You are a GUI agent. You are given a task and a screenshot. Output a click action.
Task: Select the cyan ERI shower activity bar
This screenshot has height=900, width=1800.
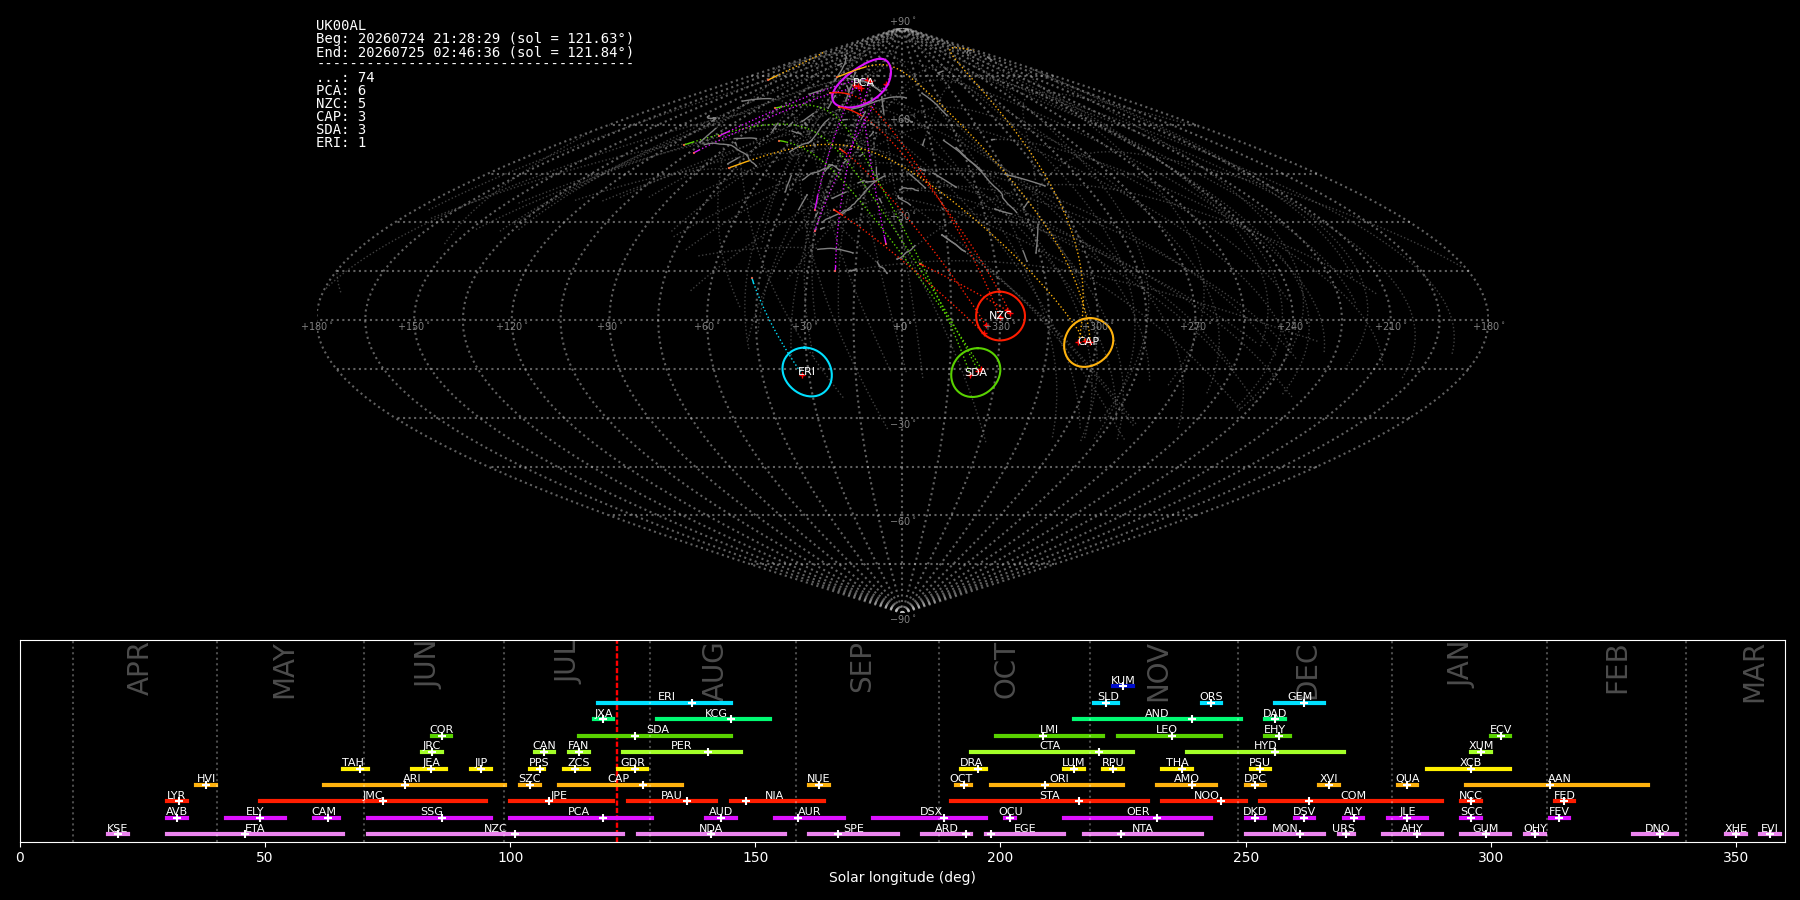(x=664, y=703)
